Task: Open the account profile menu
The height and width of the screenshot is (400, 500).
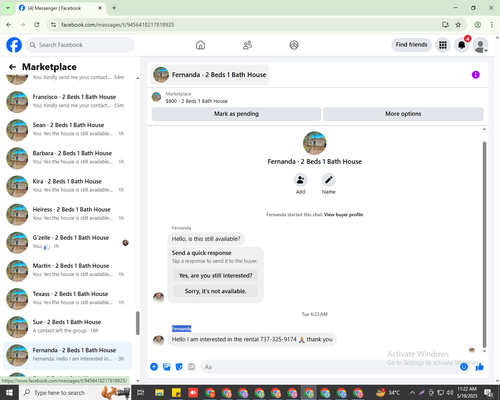Action: [x=481, y=45]
